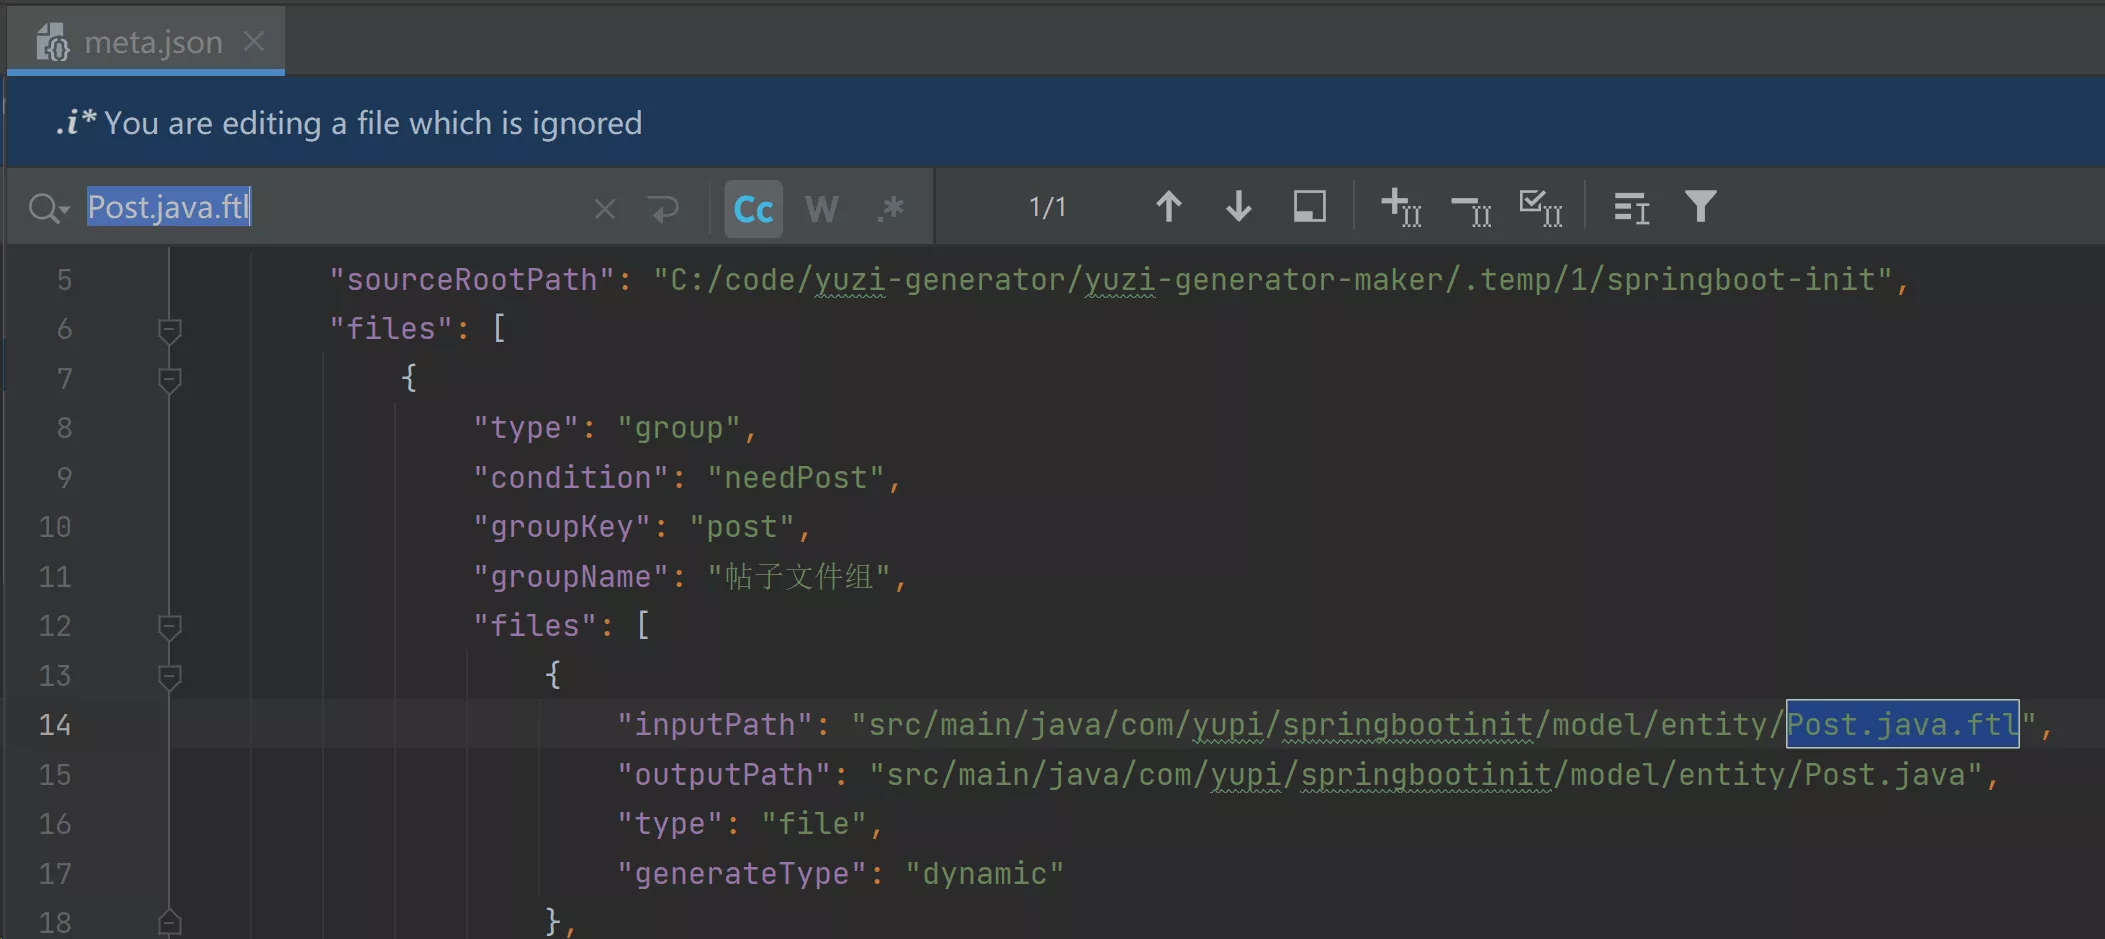Image resolution: width=2105 pixels, height=939 pixels.
Task: Switch to the meta.json tab
Action: pos(152,42)
